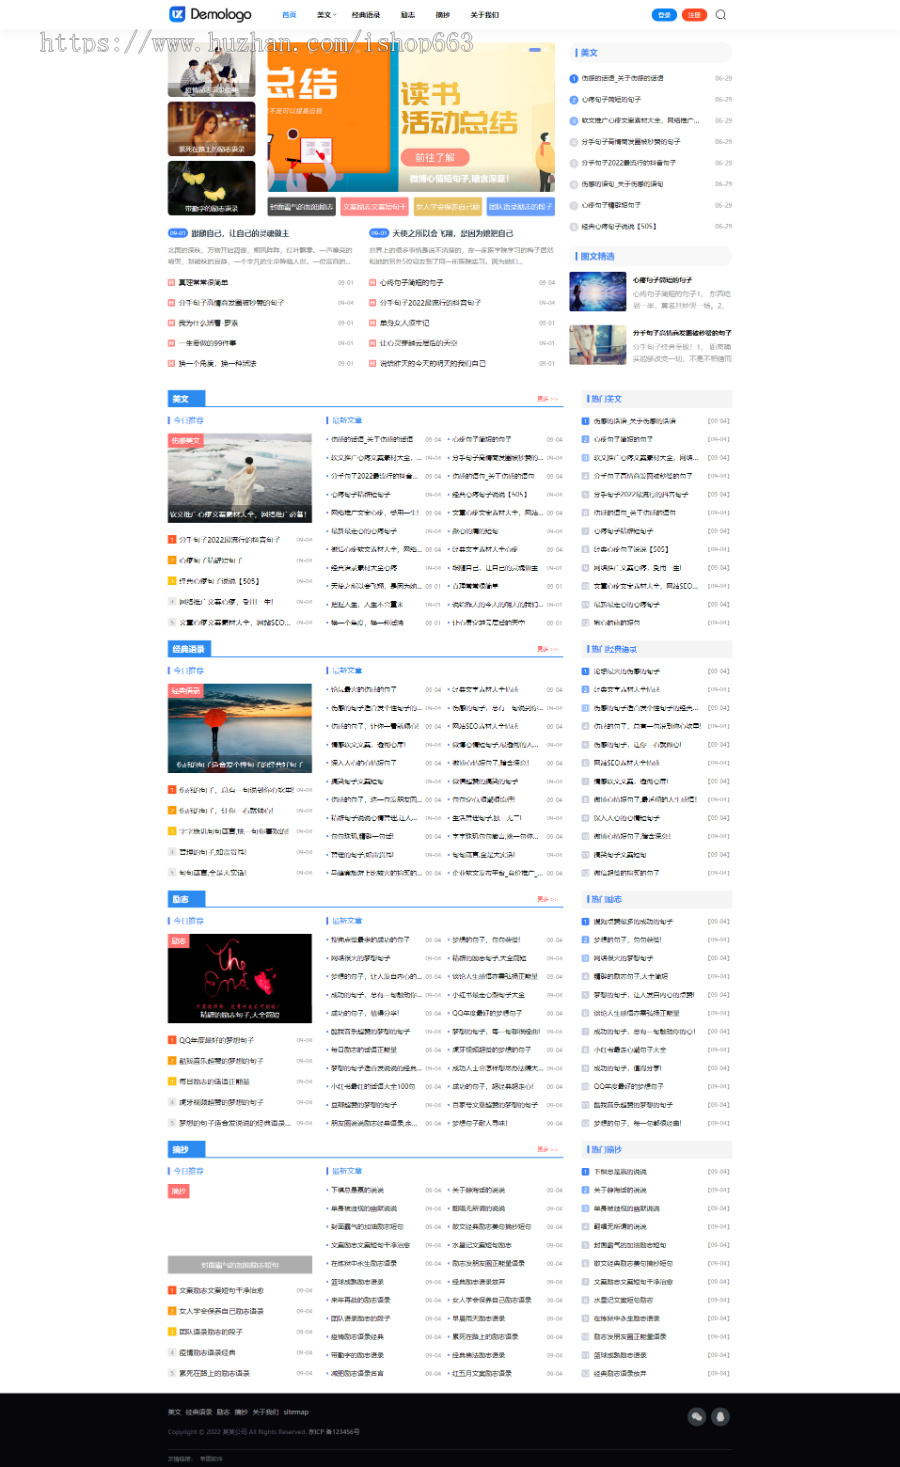Image resolution: width=900 pixels, height=1467 pixels.
Task: Open 更多 link in the 美文 section header
Action: (547, 398)
